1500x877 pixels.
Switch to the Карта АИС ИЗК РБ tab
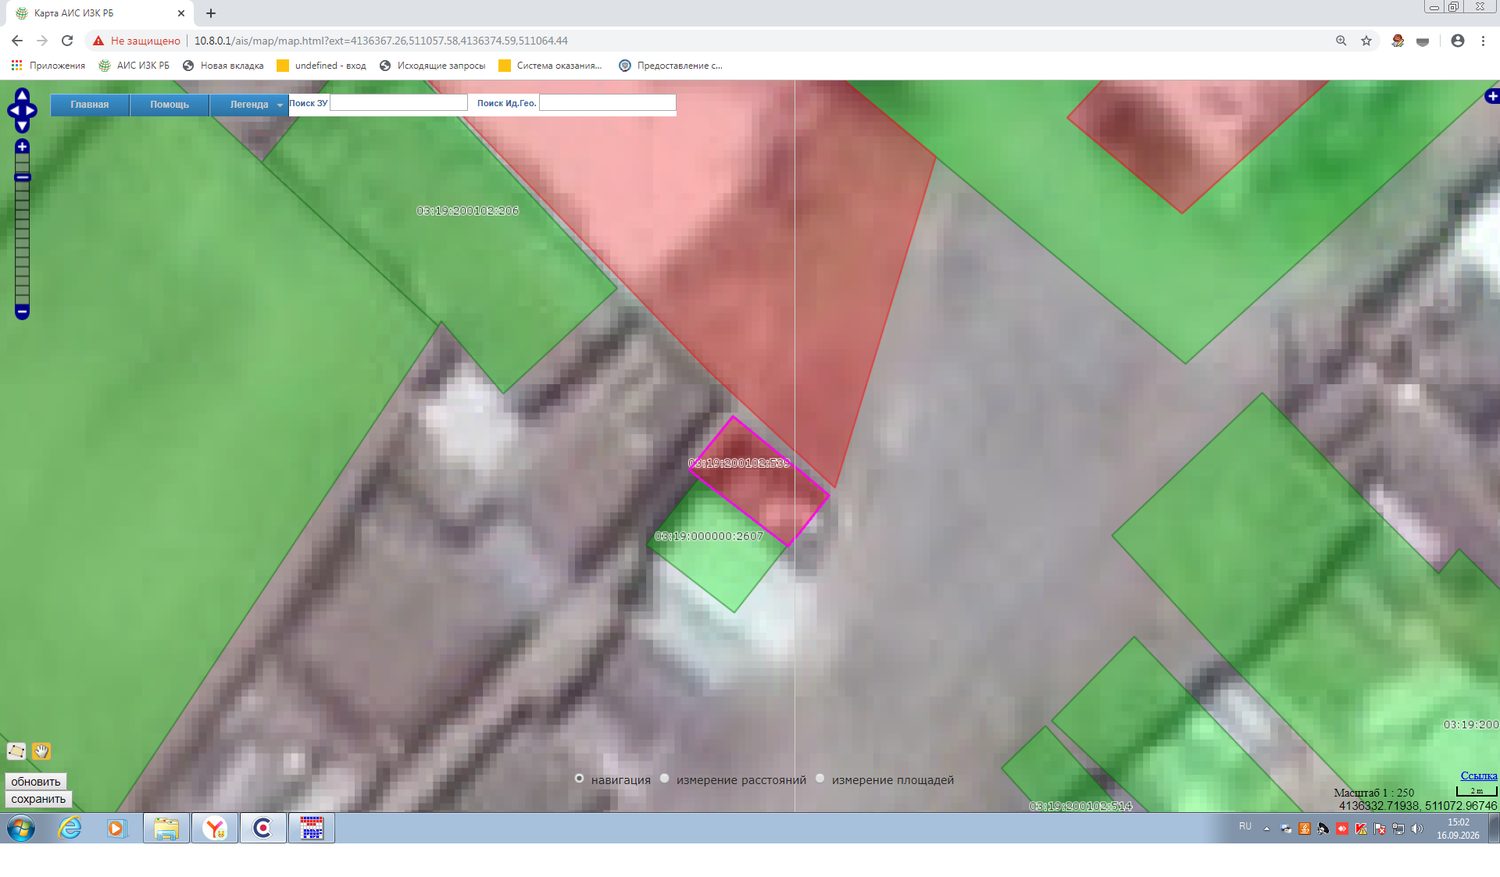coord(100,13)
